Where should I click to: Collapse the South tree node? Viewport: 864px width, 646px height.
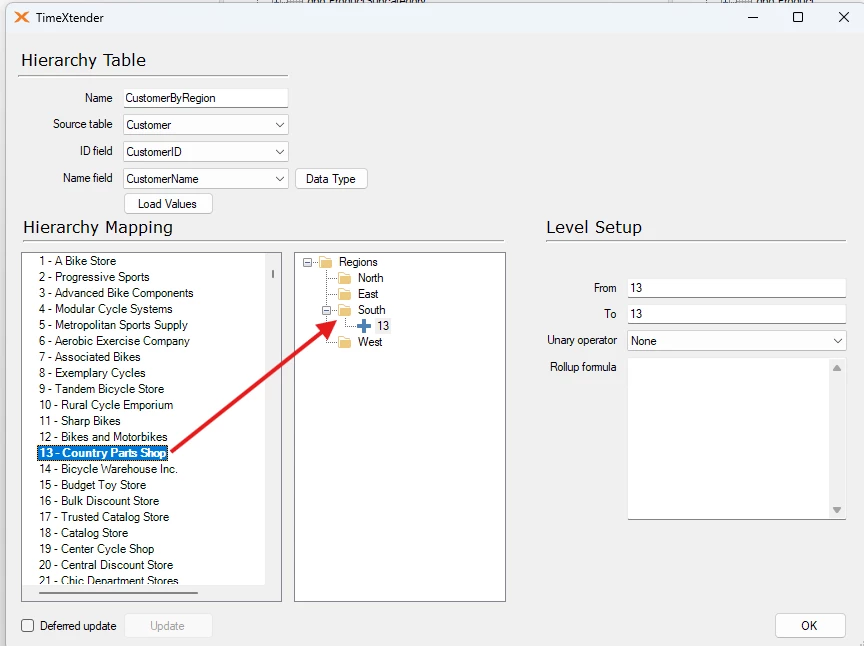click(326, 310)
